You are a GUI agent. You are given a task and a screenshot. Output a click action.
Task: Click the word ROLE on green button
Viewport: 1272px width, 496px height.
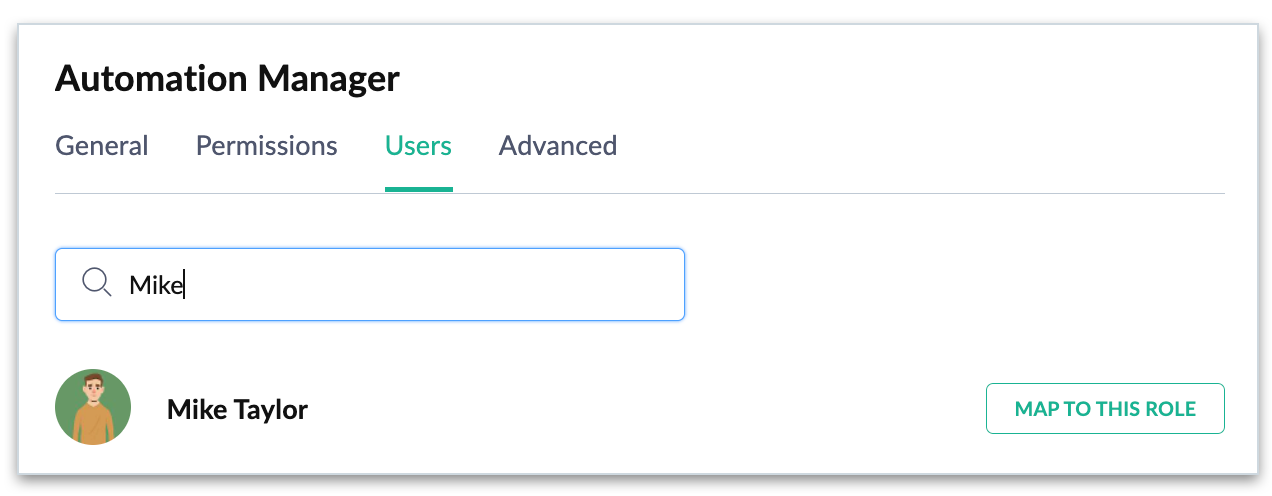(1173, 408)
